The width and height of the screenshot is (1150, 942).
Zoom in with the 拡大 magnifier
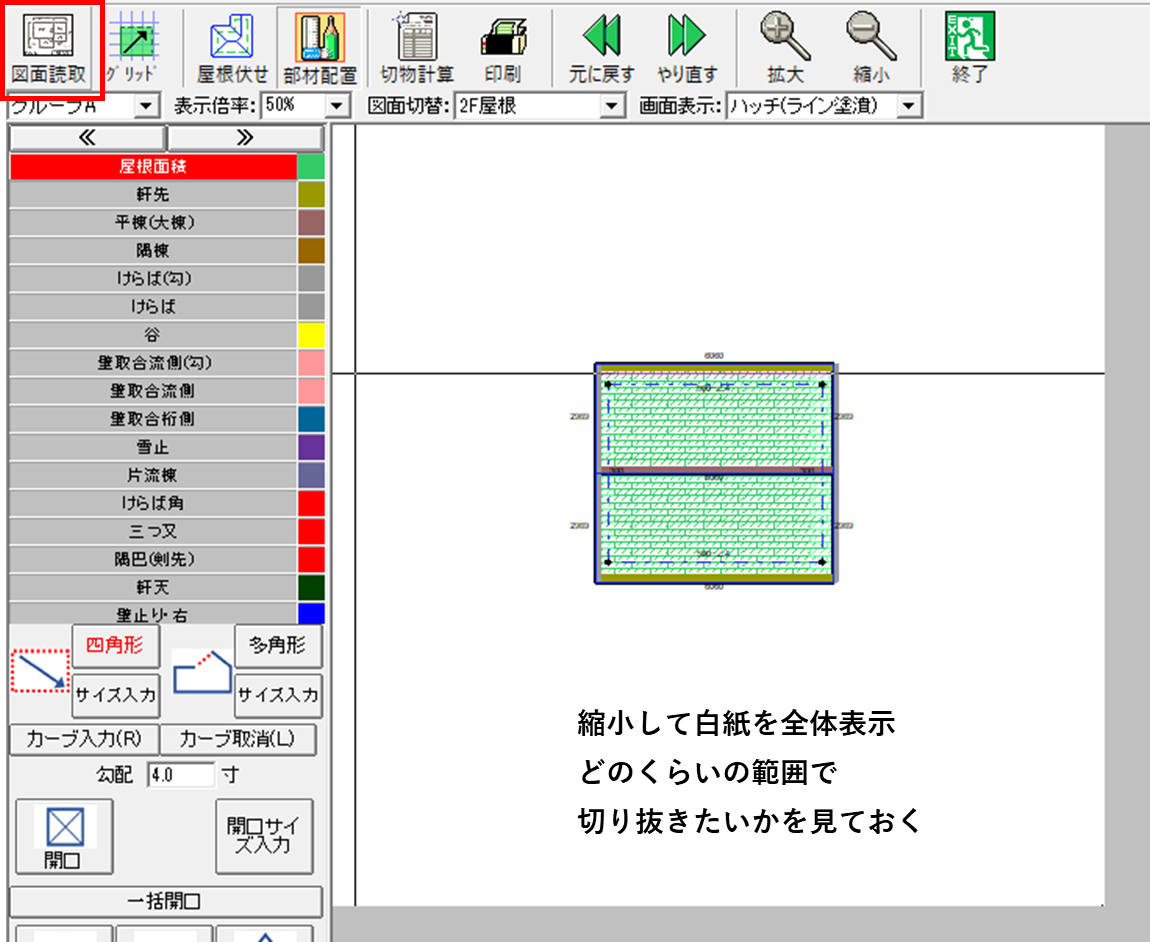783,47
